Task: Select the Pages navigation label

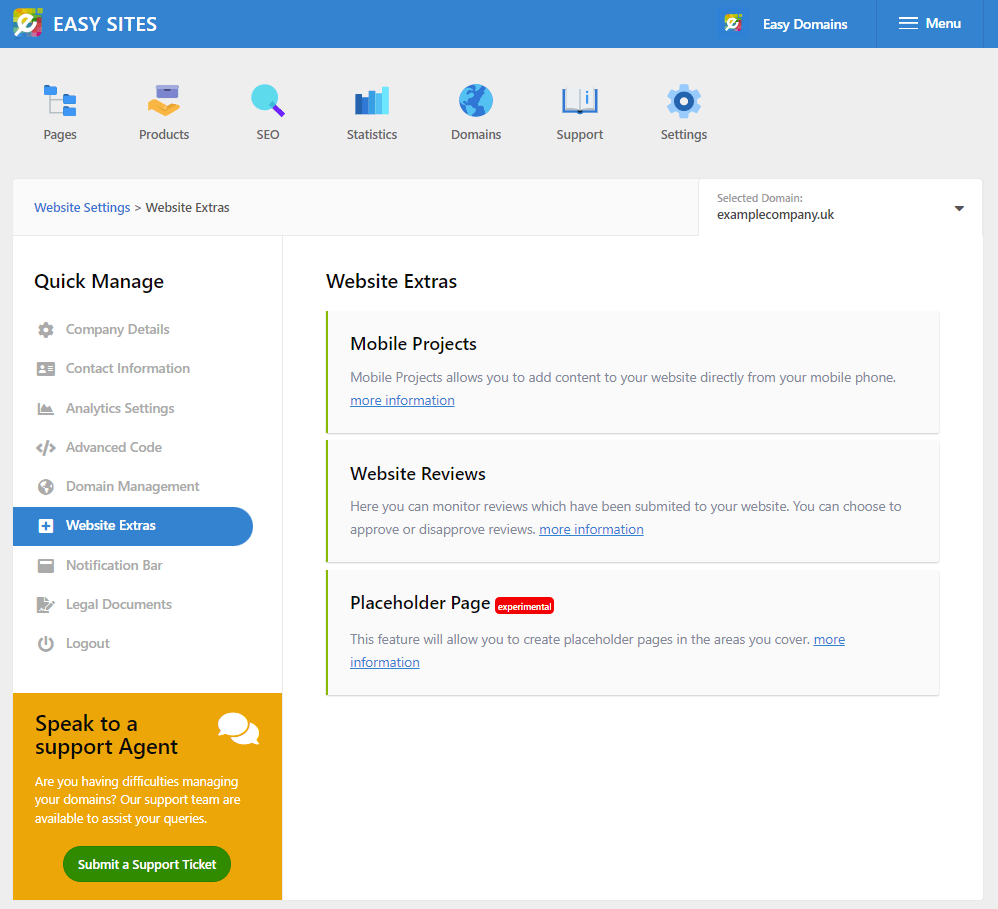Action: 60,135
